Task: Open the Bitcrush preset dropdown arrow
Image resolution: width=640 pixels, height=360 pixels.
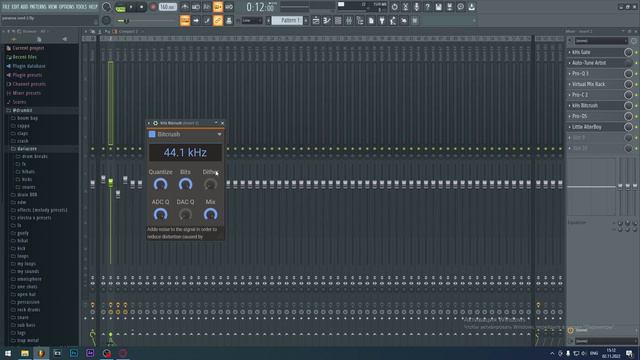Action: (x=219, y=134)
